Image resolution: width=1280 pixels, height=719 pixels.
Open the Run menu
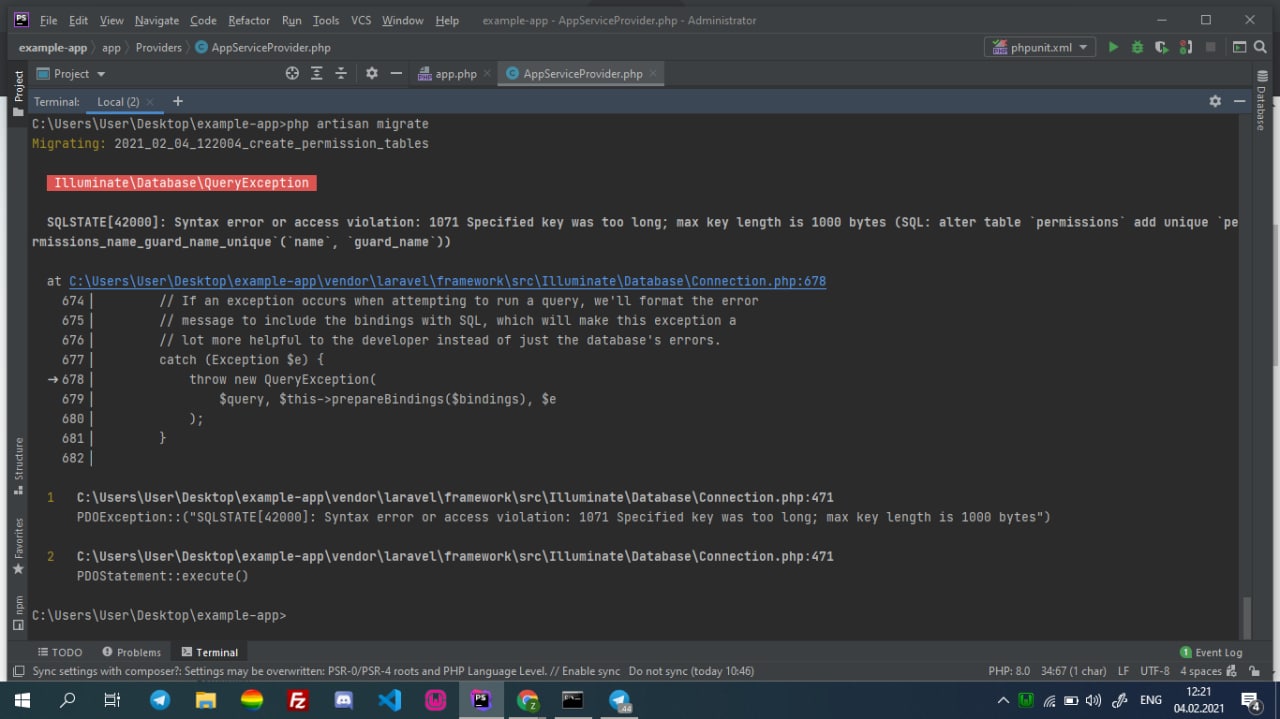tap(292, 20)
